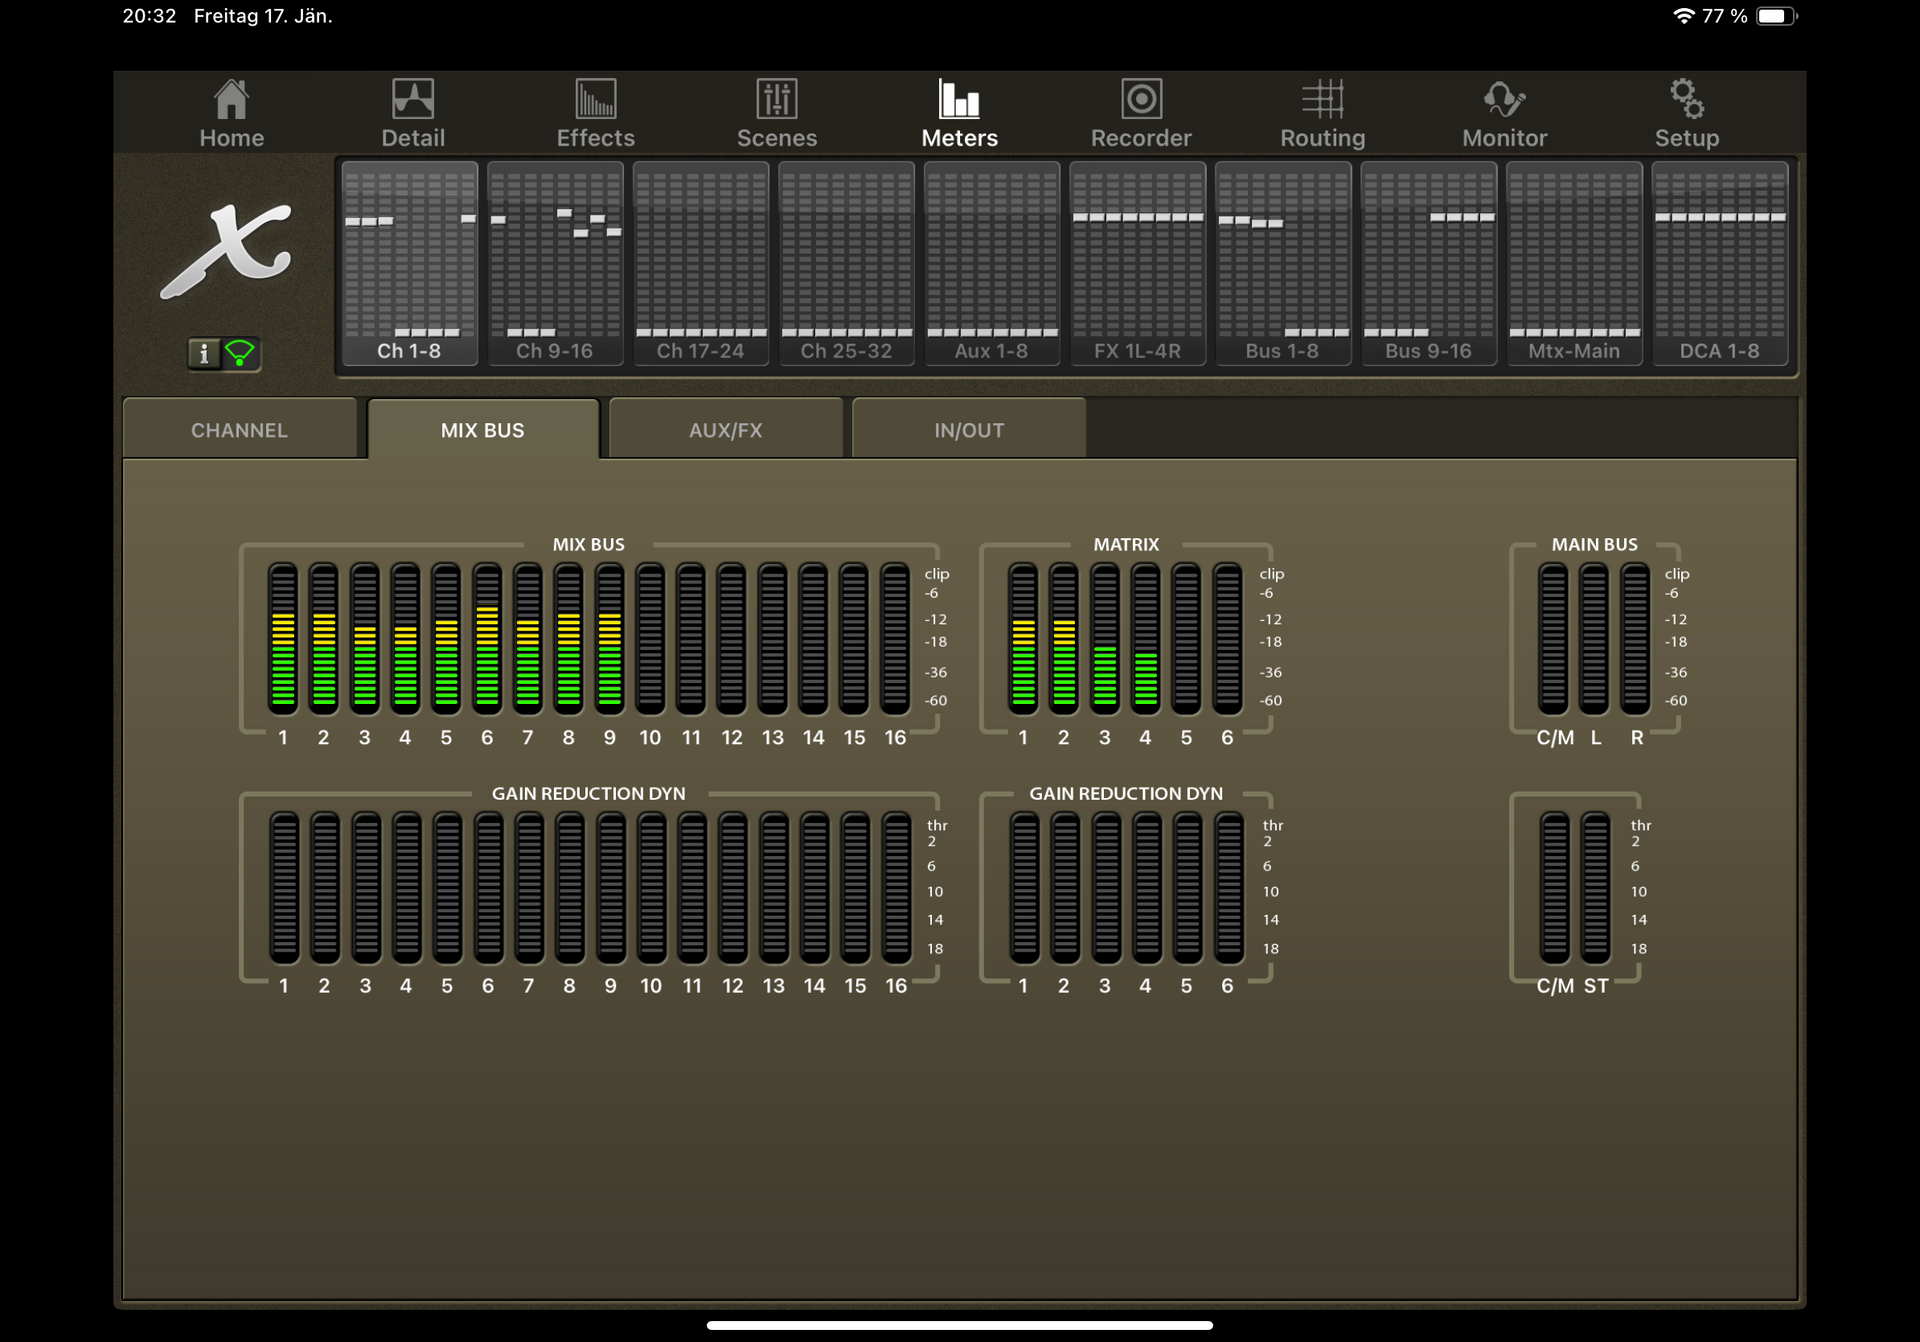Select the Bus 9-16 fader bank

[x=1428, y=264]
